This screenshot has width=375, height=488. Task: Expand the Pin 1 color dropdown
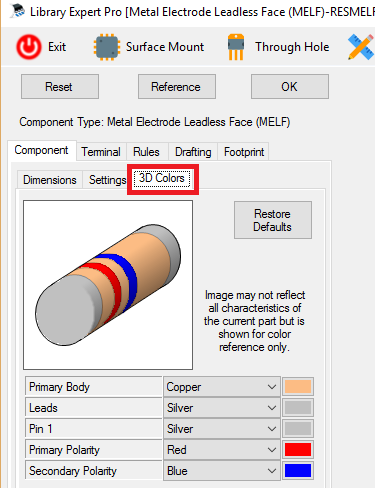coord(222,429)
